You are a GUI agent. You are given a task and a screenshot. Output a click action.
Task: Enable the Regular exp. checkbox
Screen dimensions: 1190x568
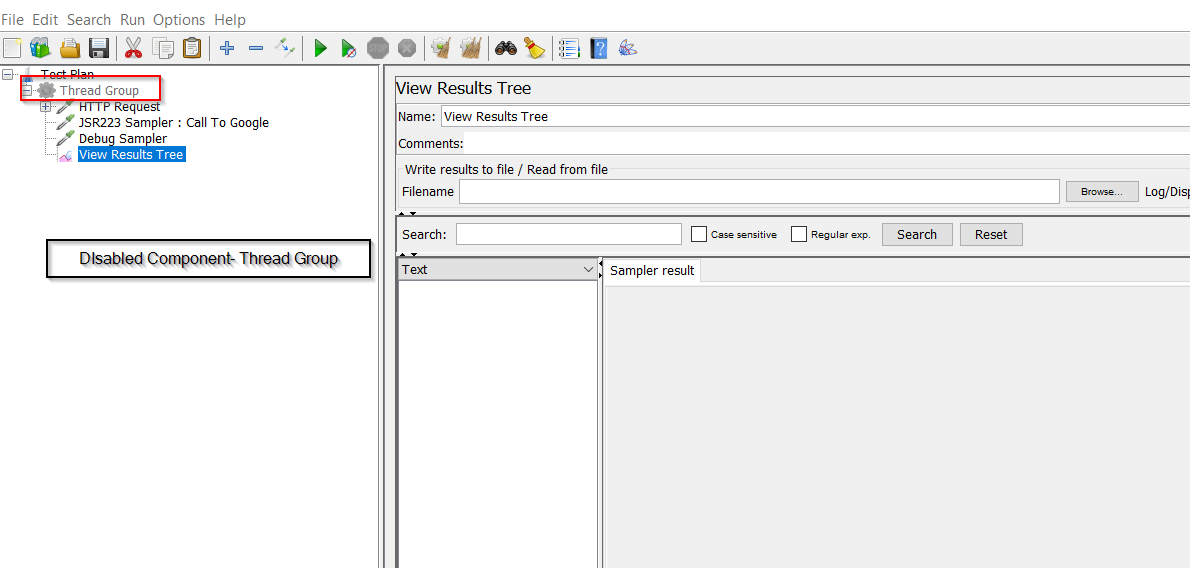(x=798, y=234)
